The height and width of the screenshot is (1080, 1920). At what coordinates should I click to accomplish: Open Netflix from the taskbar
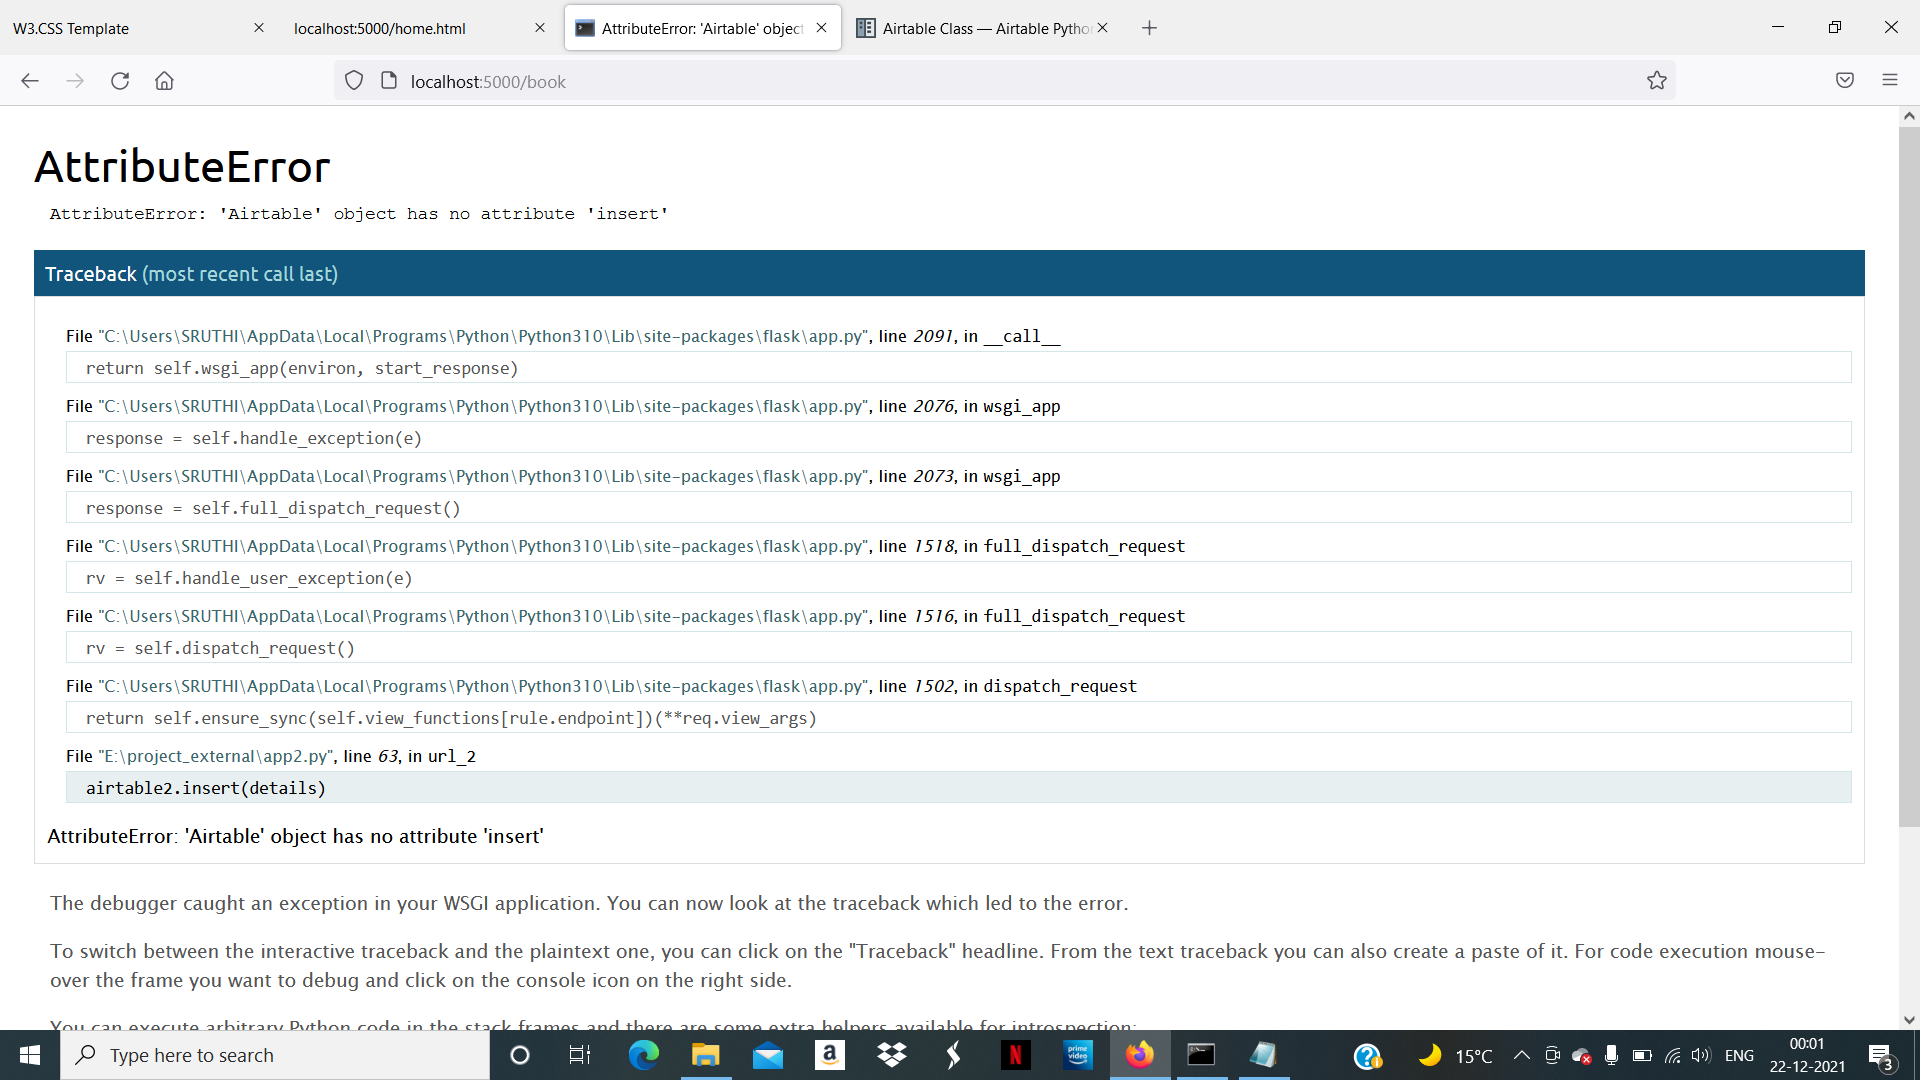coord(1015,1055)
